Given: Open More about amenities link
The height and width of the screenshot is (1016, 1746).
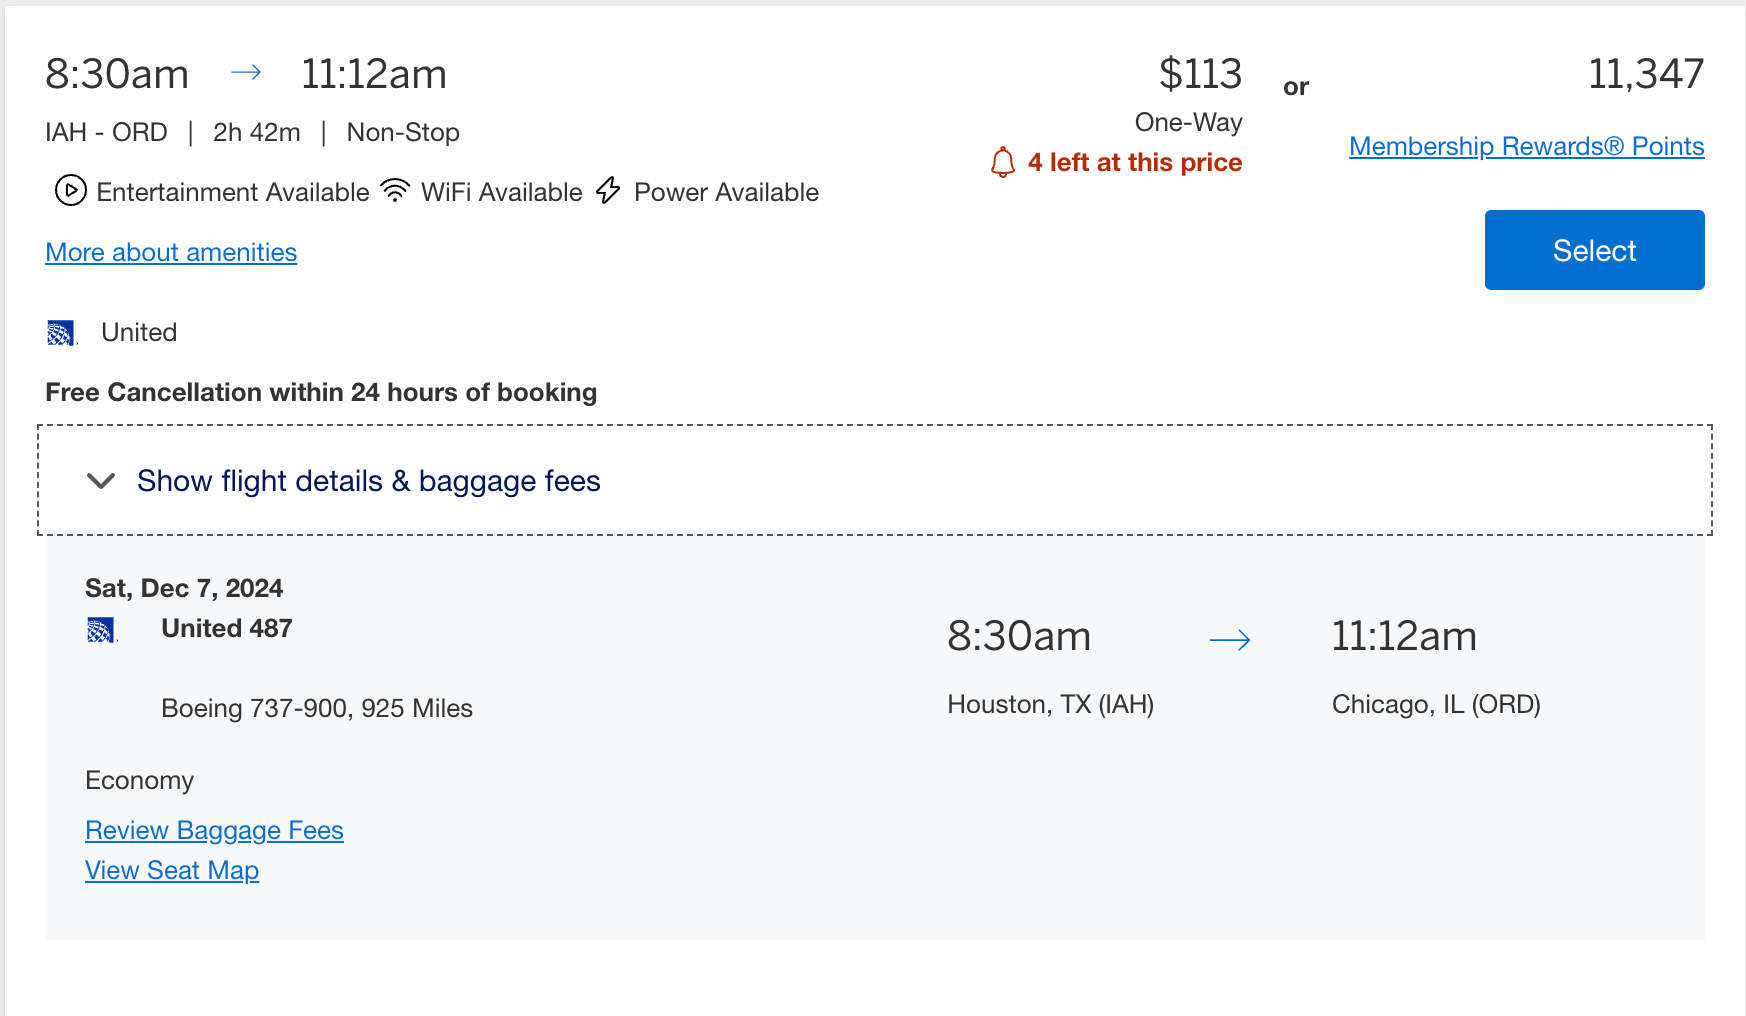Looking at the screenshot, I should tap(171, 252).
